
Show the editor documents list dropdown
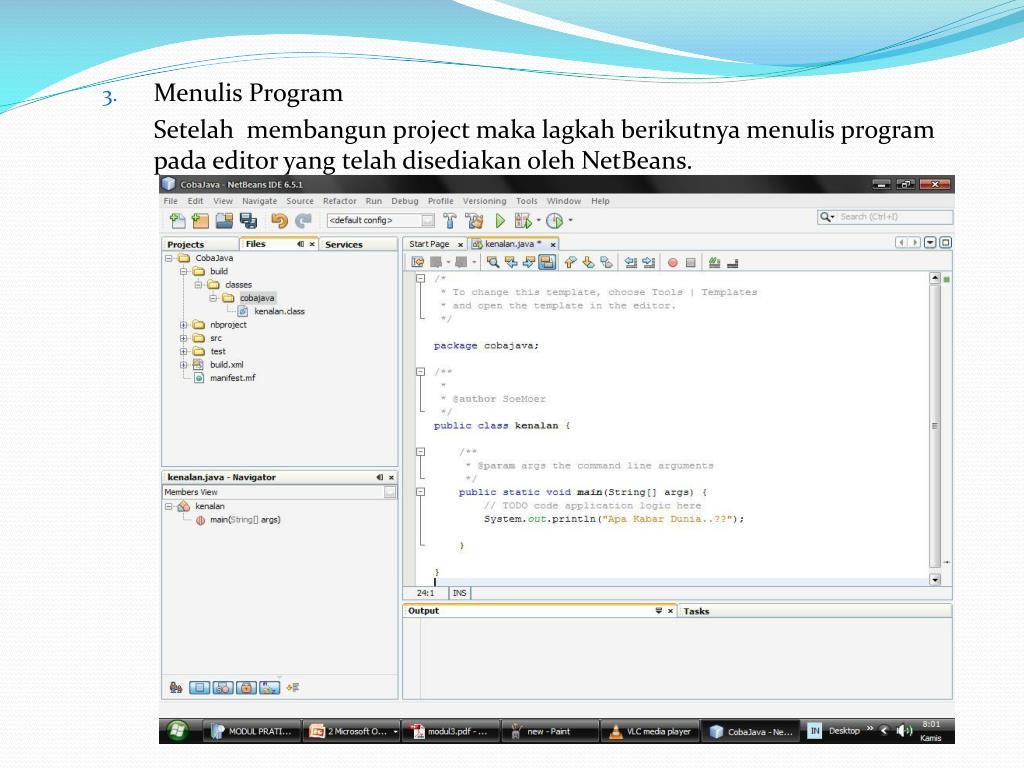pos(930,242)
